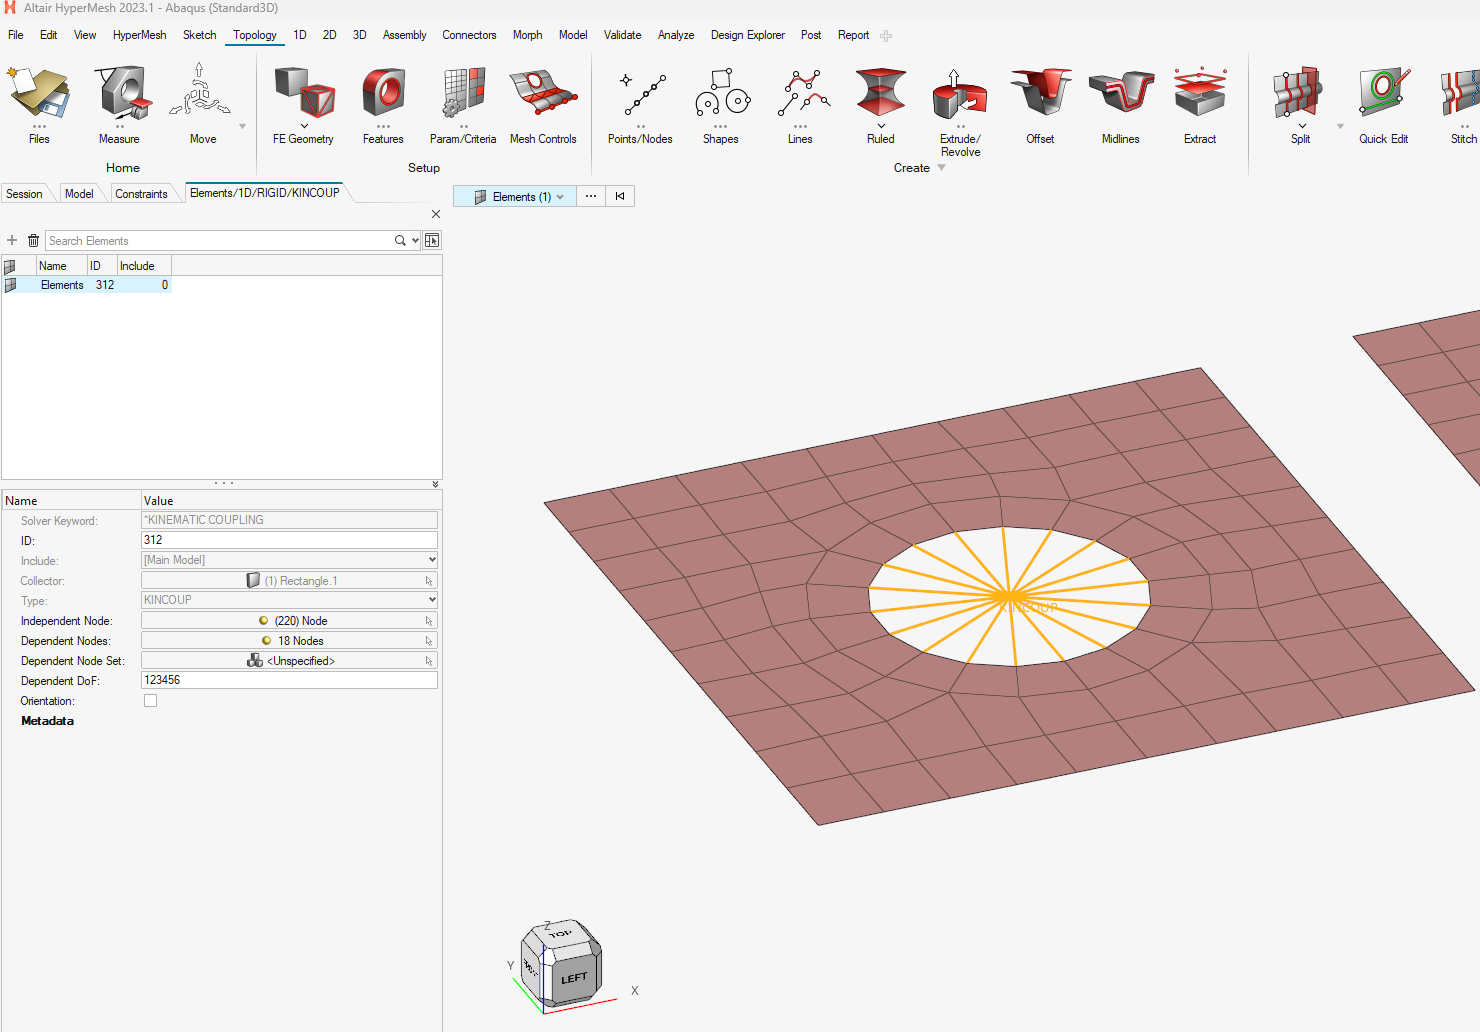1480x1032 pixels.
Task: Sort by the Include column header
Action: [x=143, y=266]
